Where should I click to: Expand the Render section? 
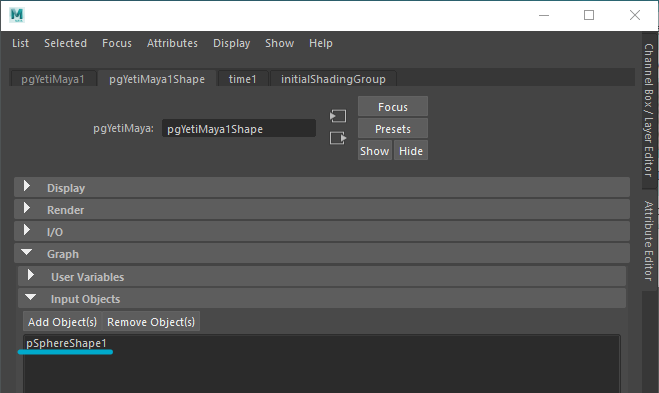pos(322,209)
